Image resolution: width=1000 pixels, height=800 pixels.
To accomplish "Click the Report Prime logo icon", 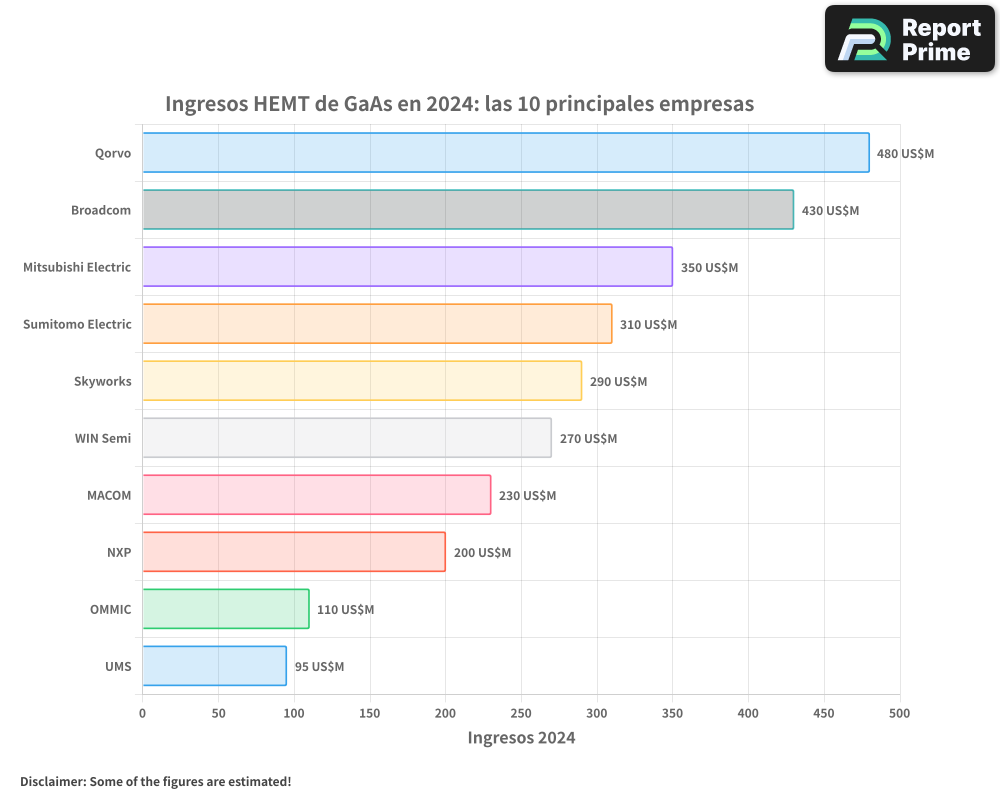I will pyautogui.click(x=863, y=40).
